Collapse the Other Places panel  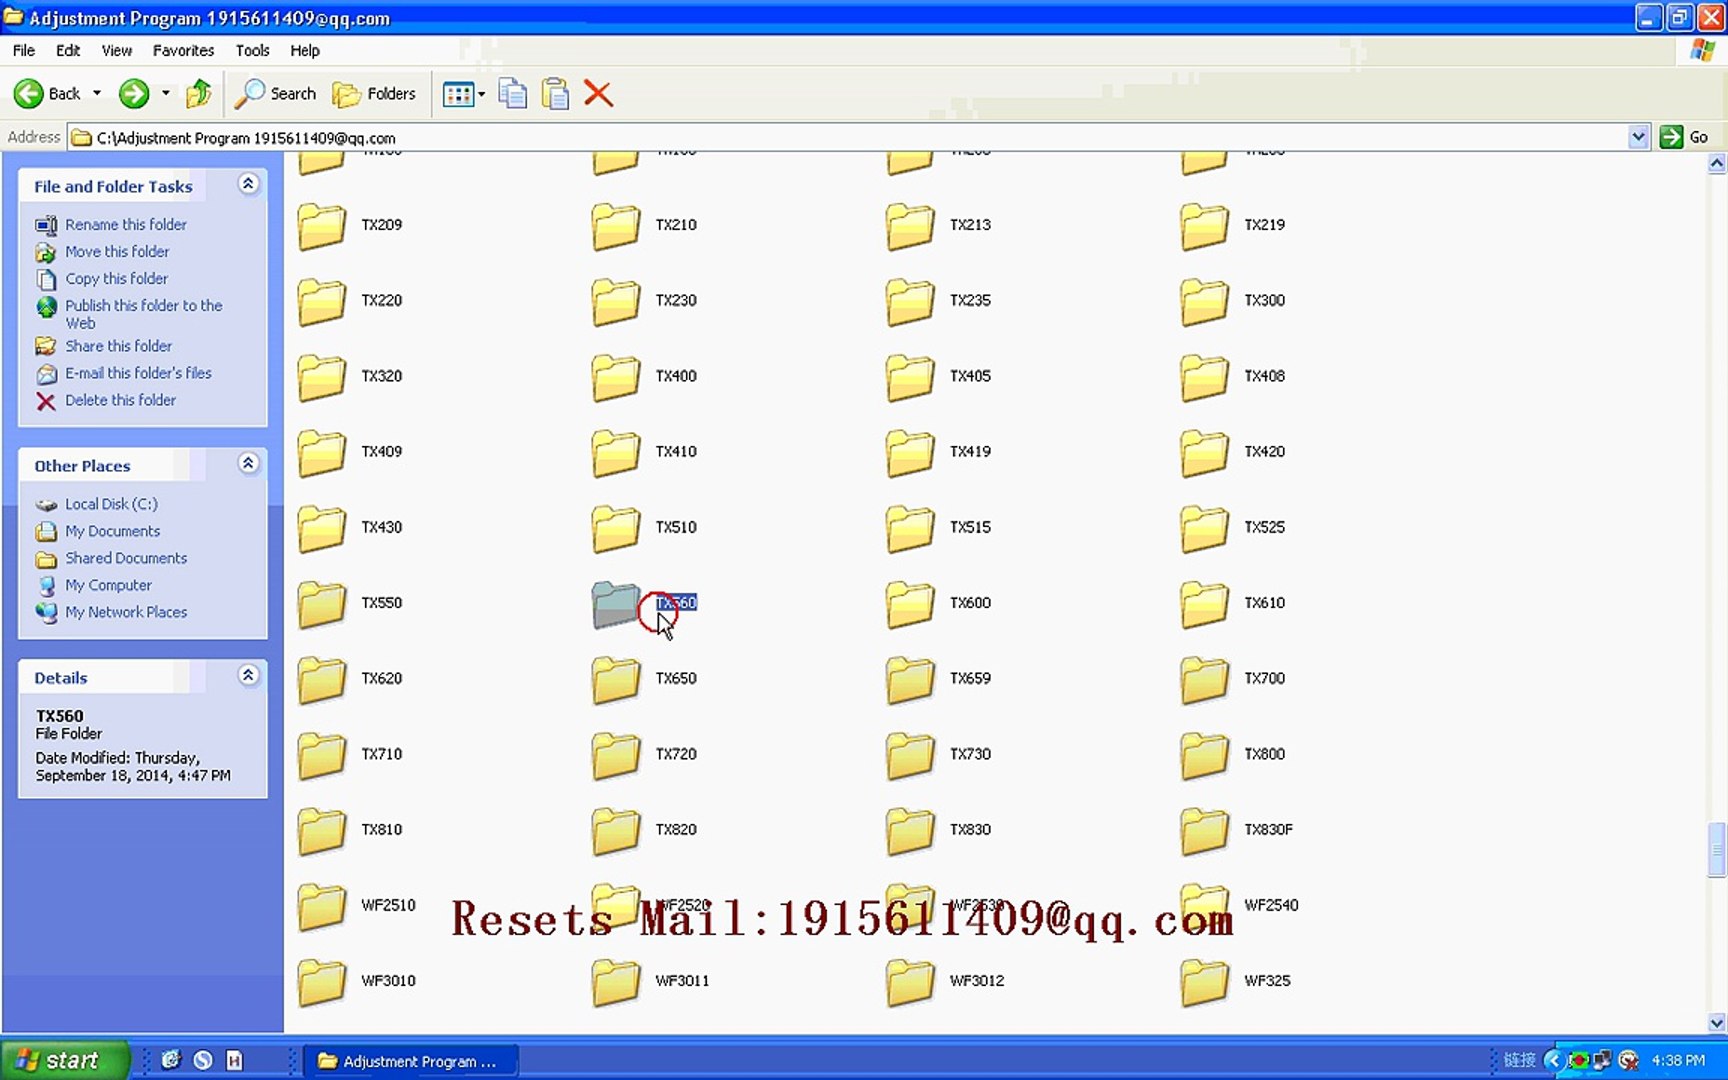[x=248, y=463]
